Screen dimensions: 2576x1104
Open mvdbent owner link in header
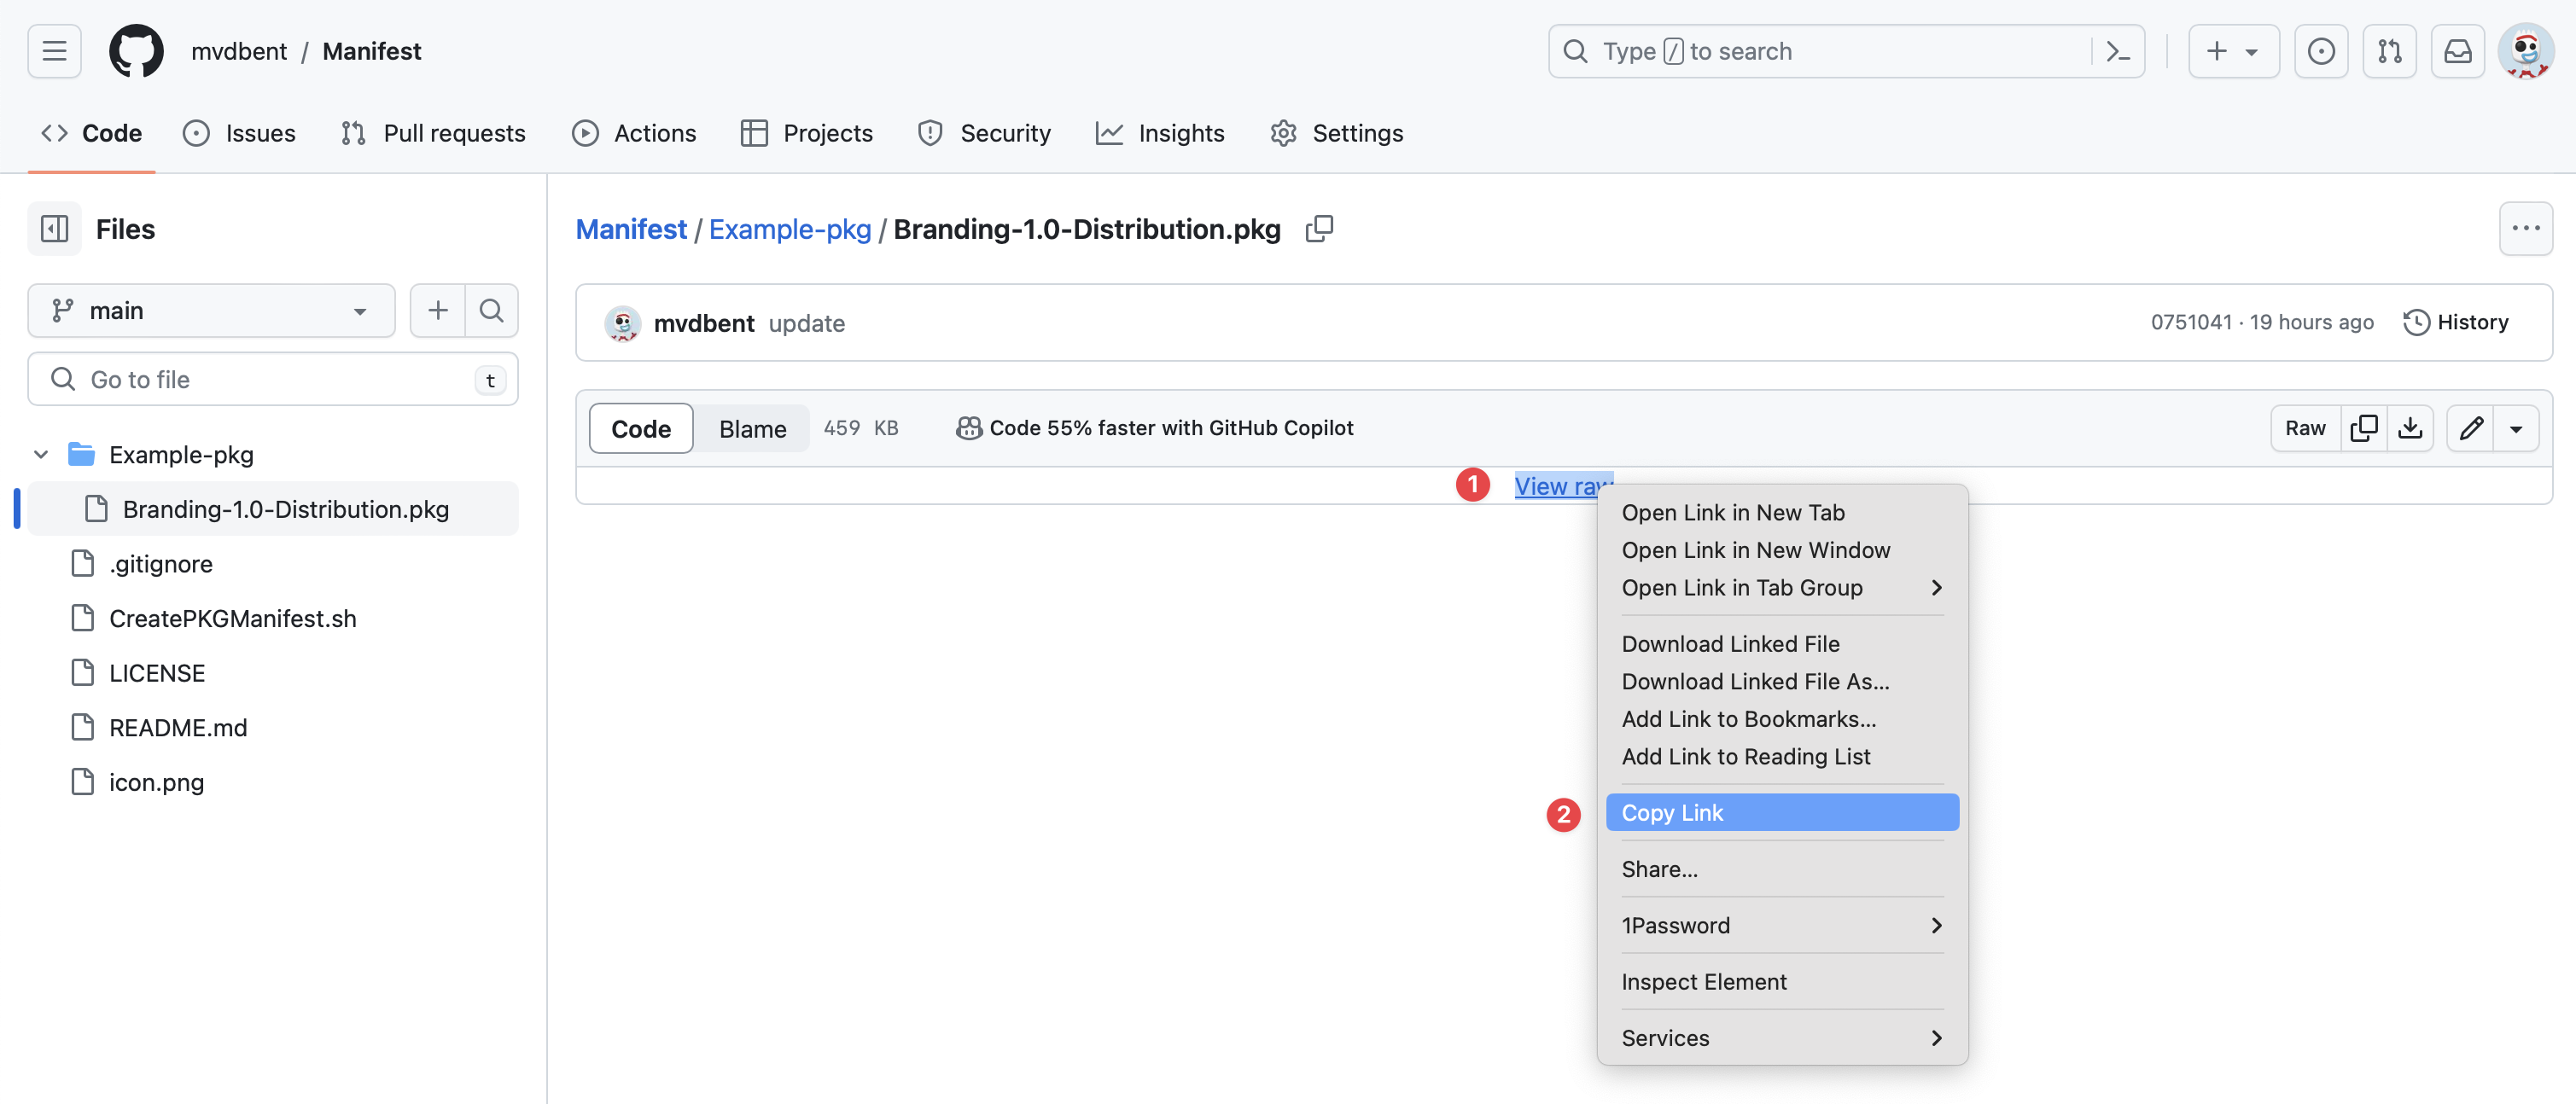(239, 51)
